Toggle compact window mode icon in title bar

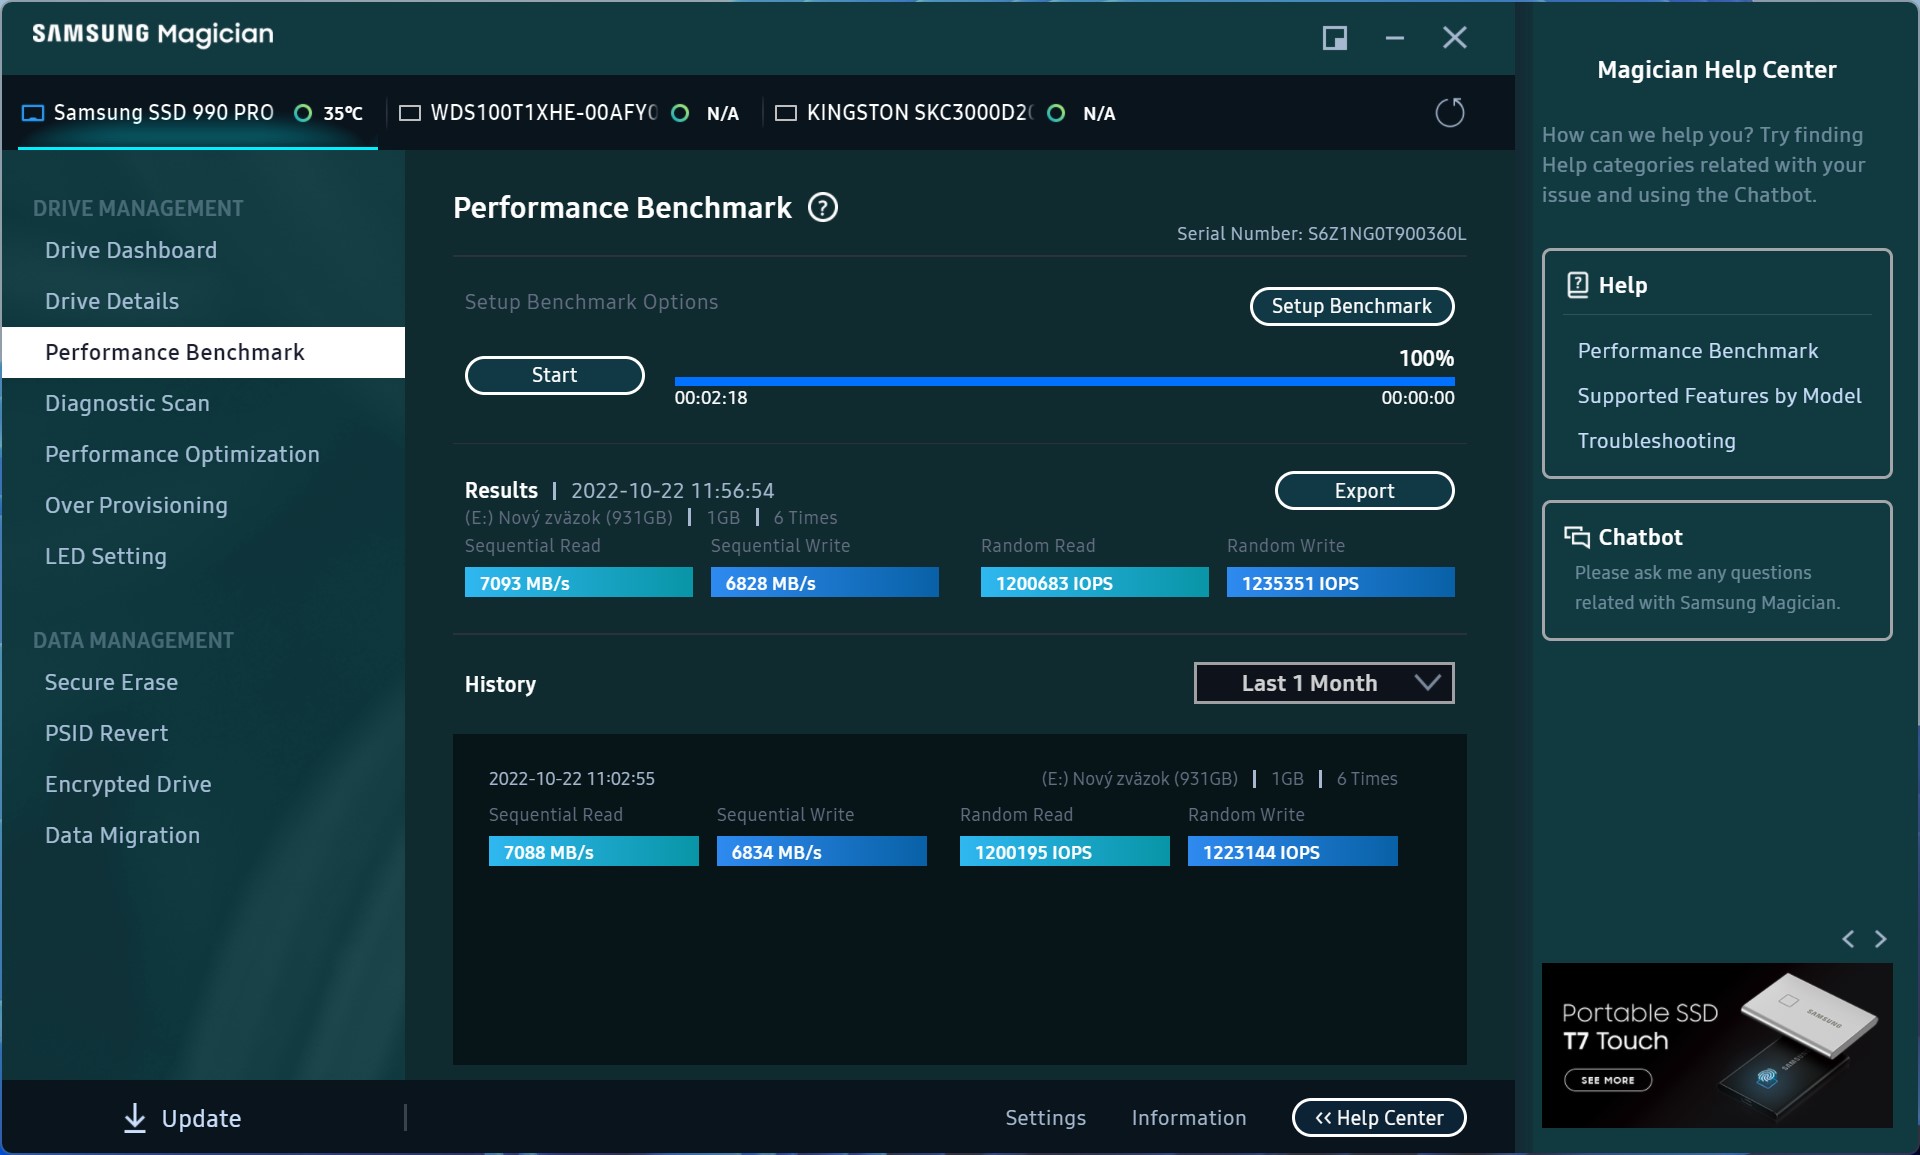[1335, 38]
